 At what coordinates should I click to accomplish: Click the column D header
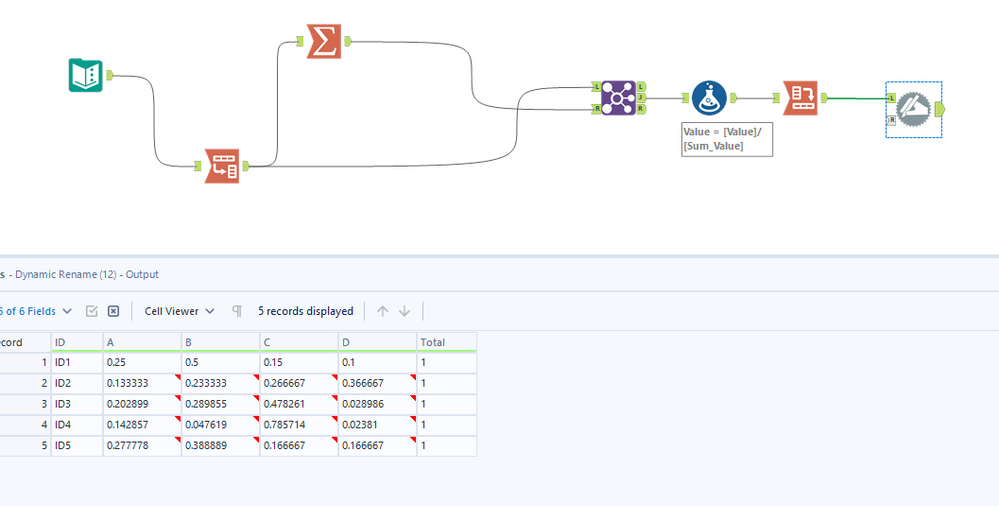tap(378, 342)
